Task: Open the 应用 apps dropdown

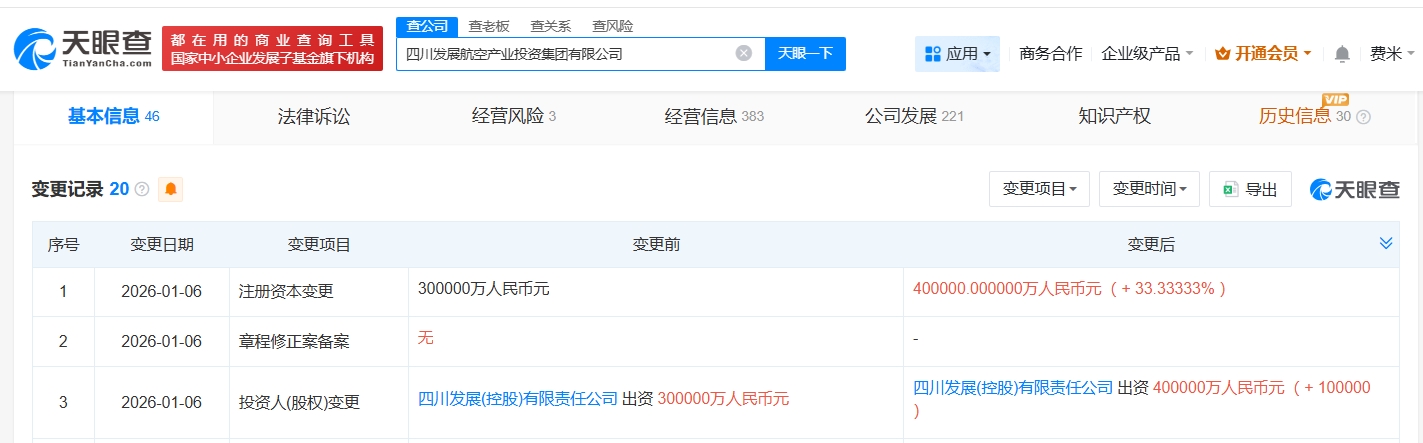Action: [x=957, y=54]
